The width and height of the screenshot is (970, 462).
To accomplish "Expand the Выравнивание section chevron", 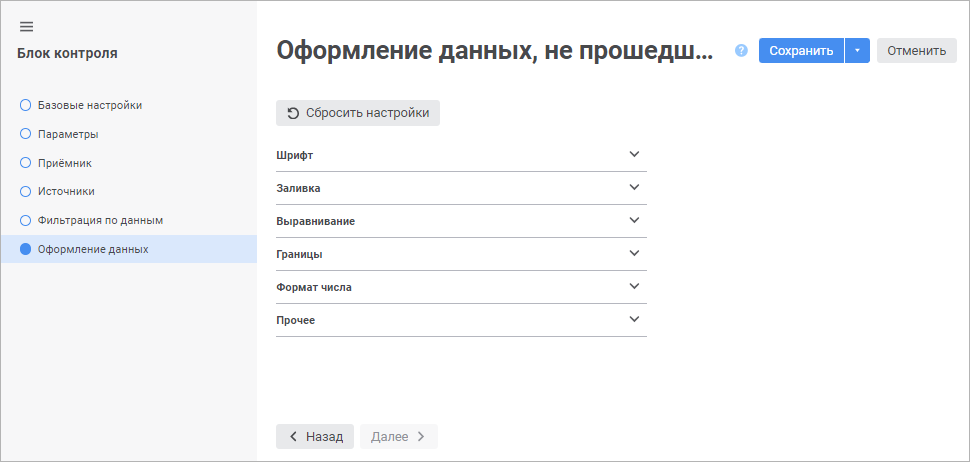I will pyautogui.click(x=633, y=220).
